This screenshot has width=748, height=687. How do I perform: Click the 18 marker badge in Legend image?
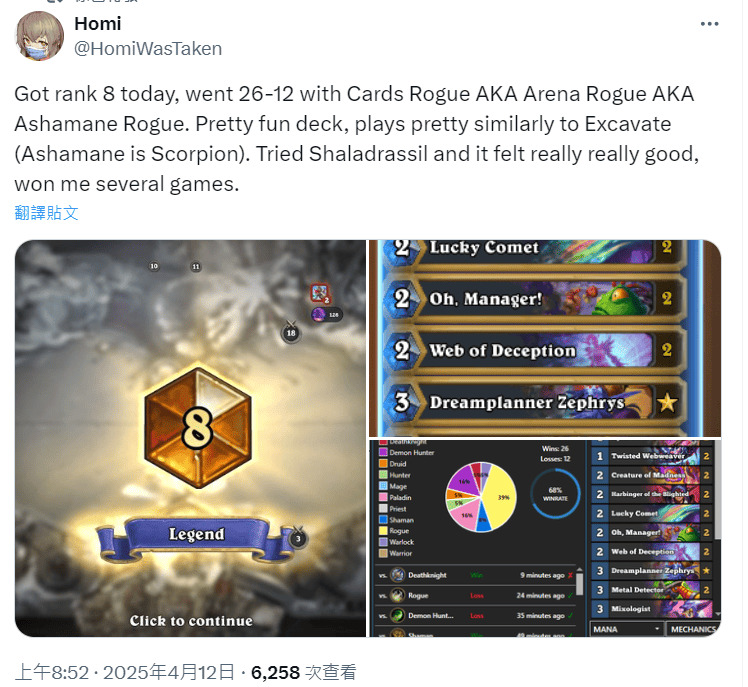click(x=291, y=333)
